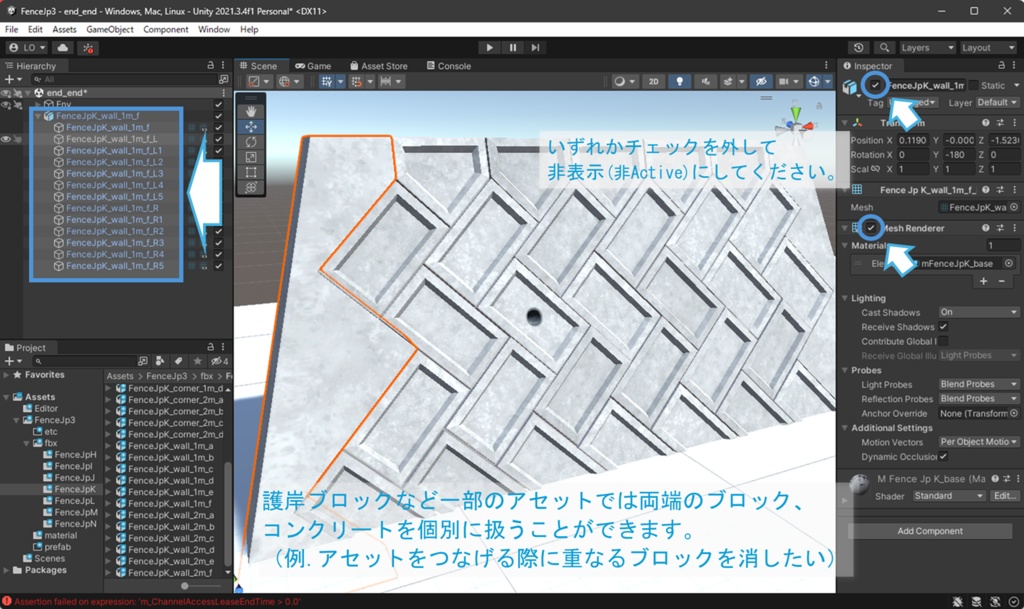The width and height of the screenshot is (1024, 609).
Task: Toggle 2D view mode button
Action: tap(653, 82)
